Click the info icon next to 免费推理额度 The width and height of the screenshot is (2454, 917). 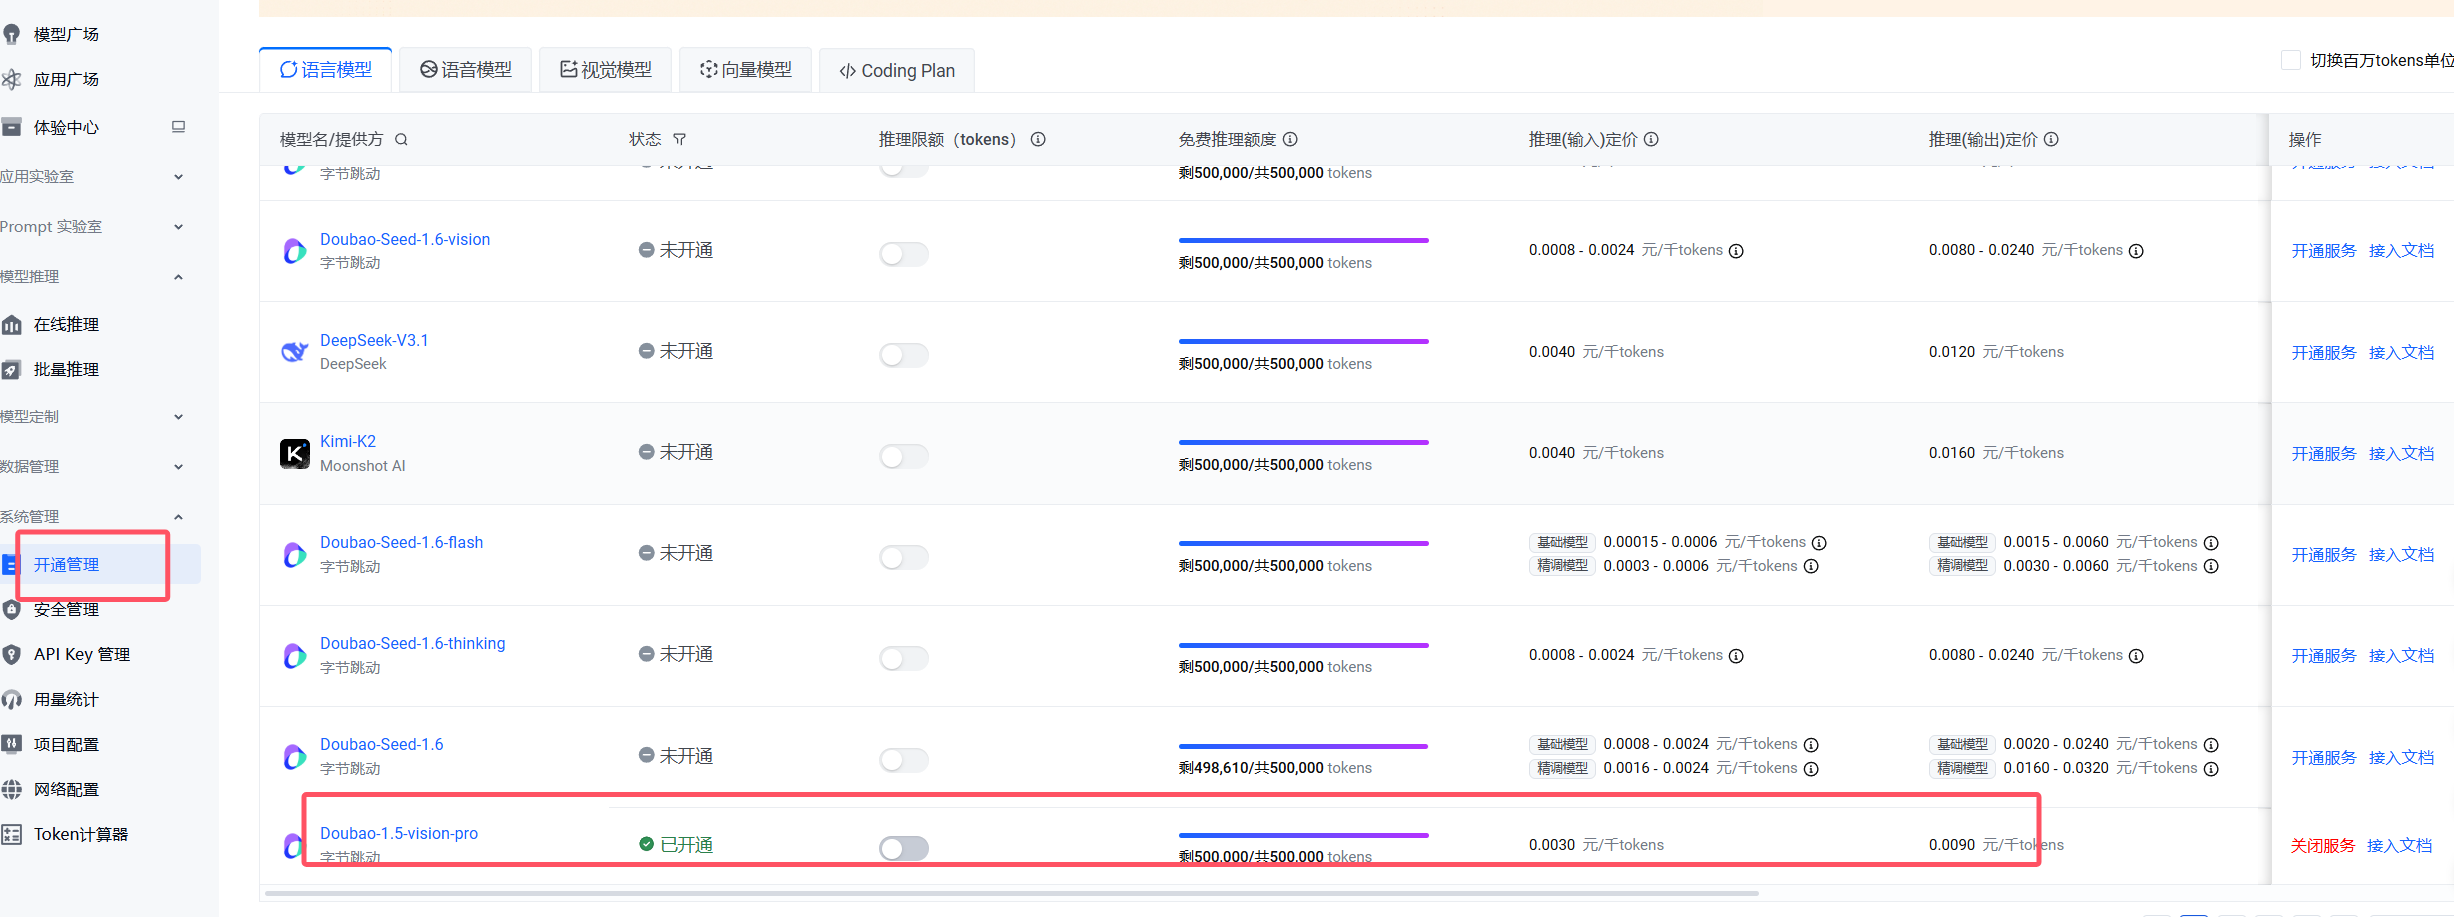click(1290, 140)
